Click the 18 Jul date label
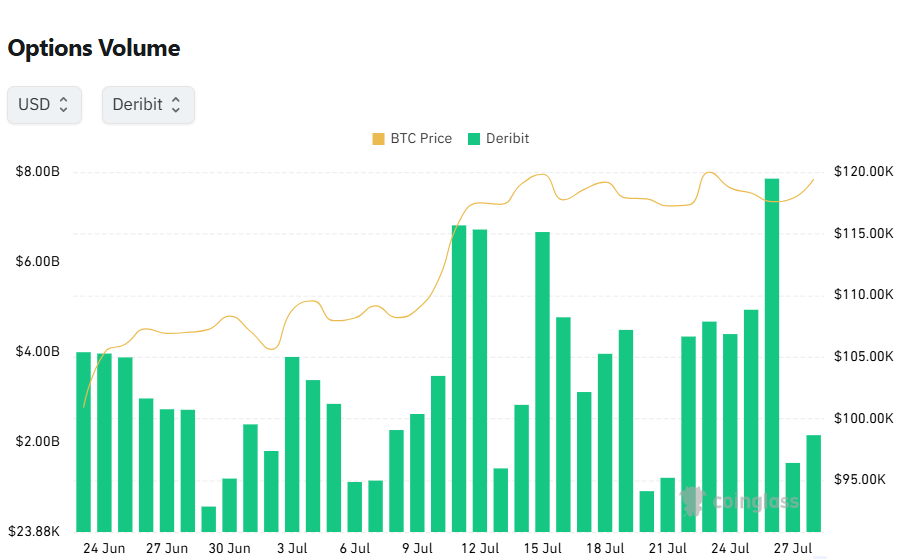Image resolution: width=904 pixels, height=559 pixels. click(605, 549)
